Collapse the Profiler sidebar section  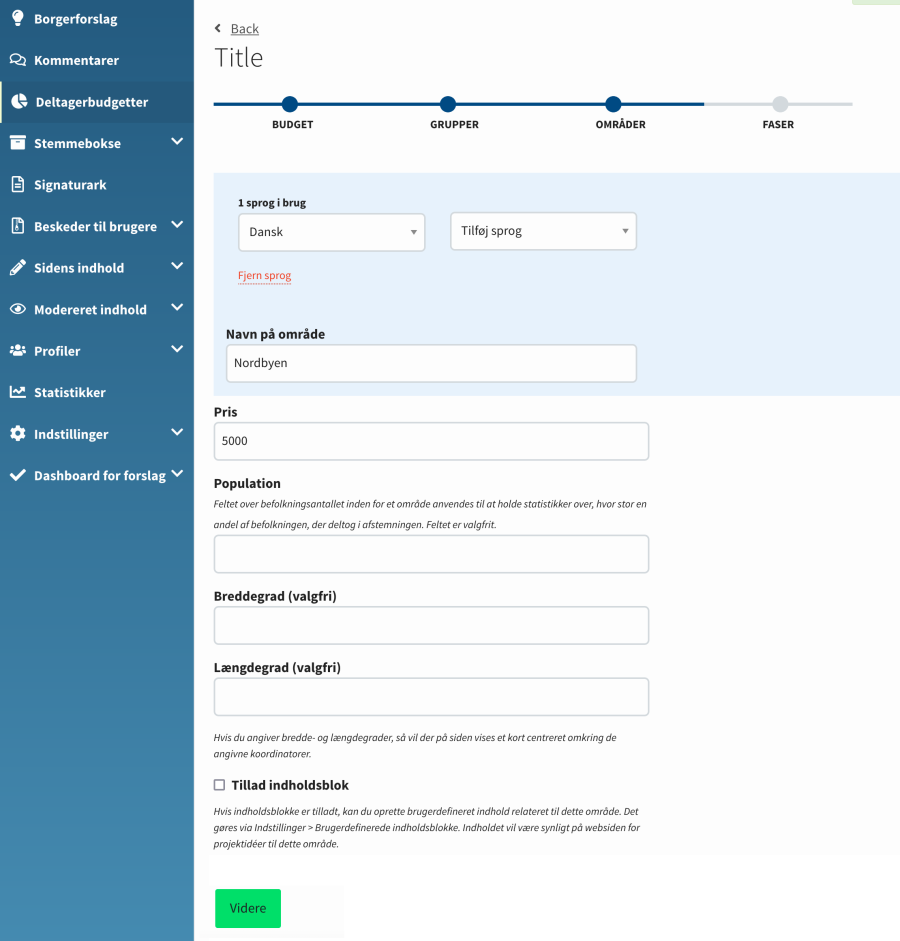[178, 350]
